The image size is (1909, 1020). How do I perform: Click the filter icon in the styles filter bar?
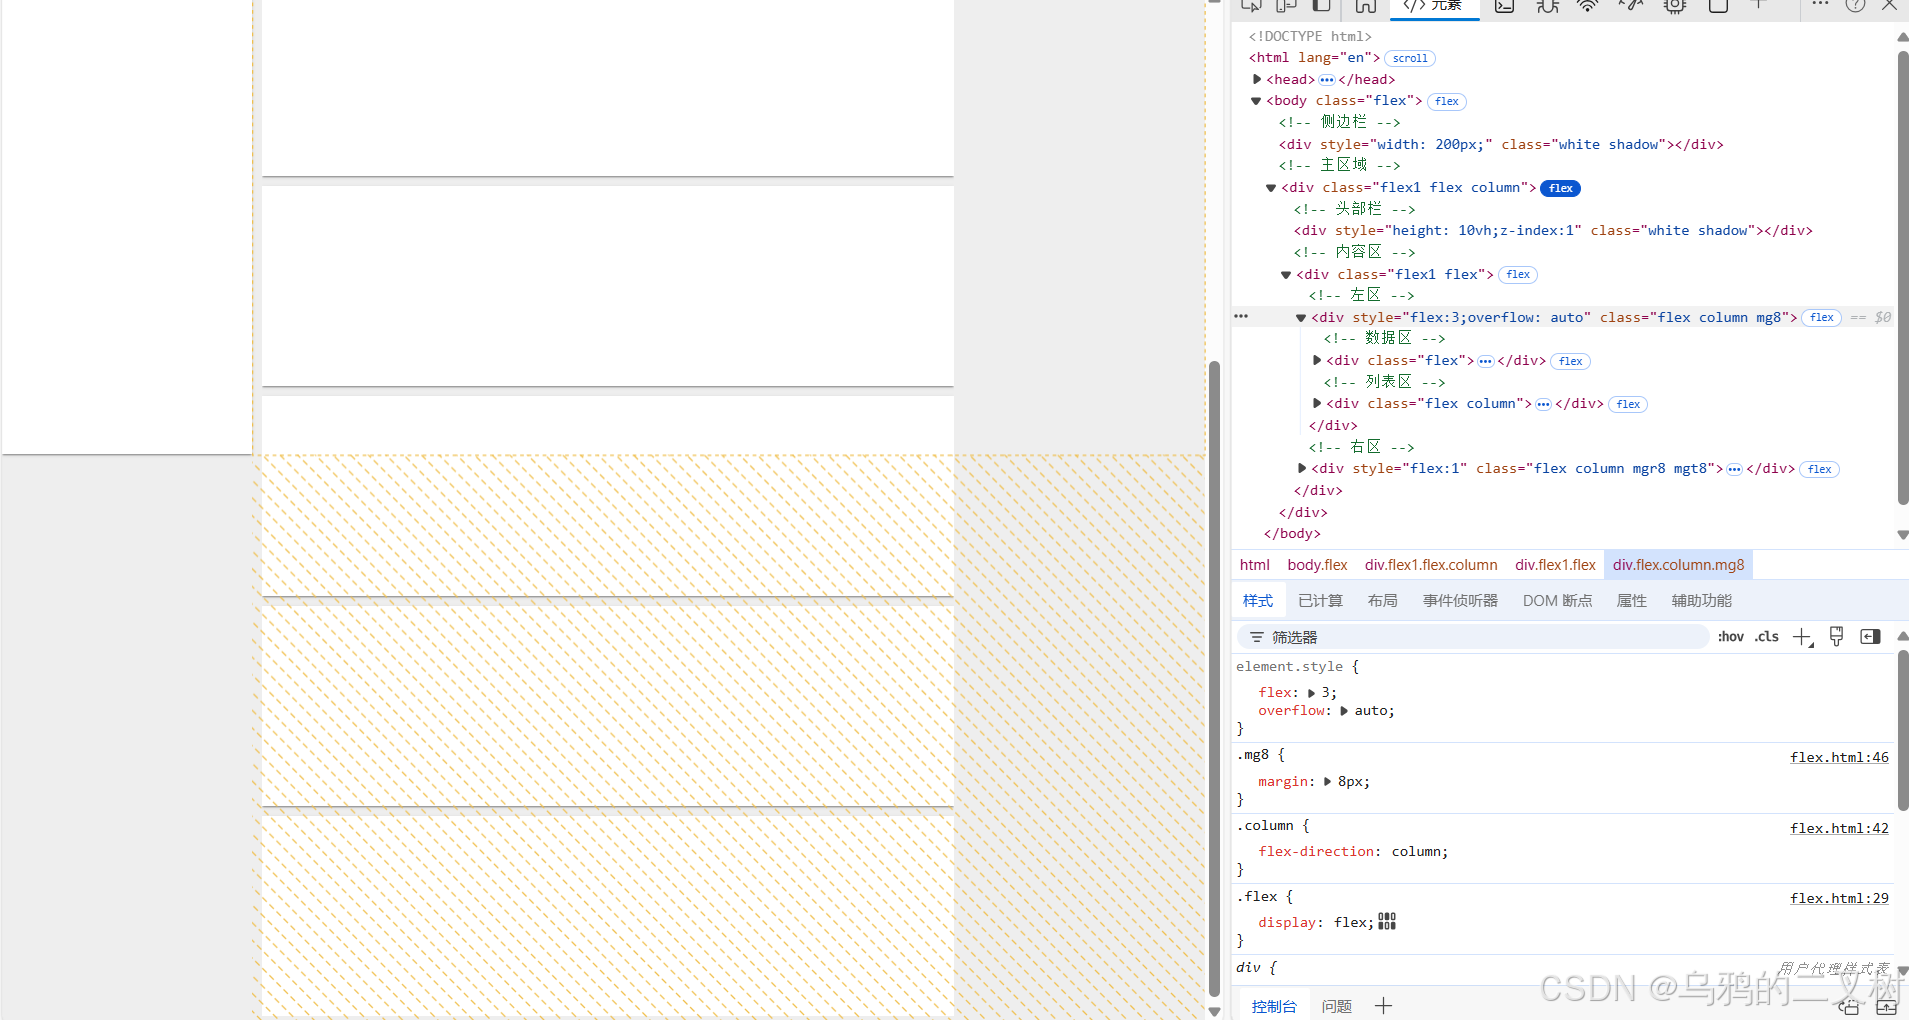tap(1257, 636)
